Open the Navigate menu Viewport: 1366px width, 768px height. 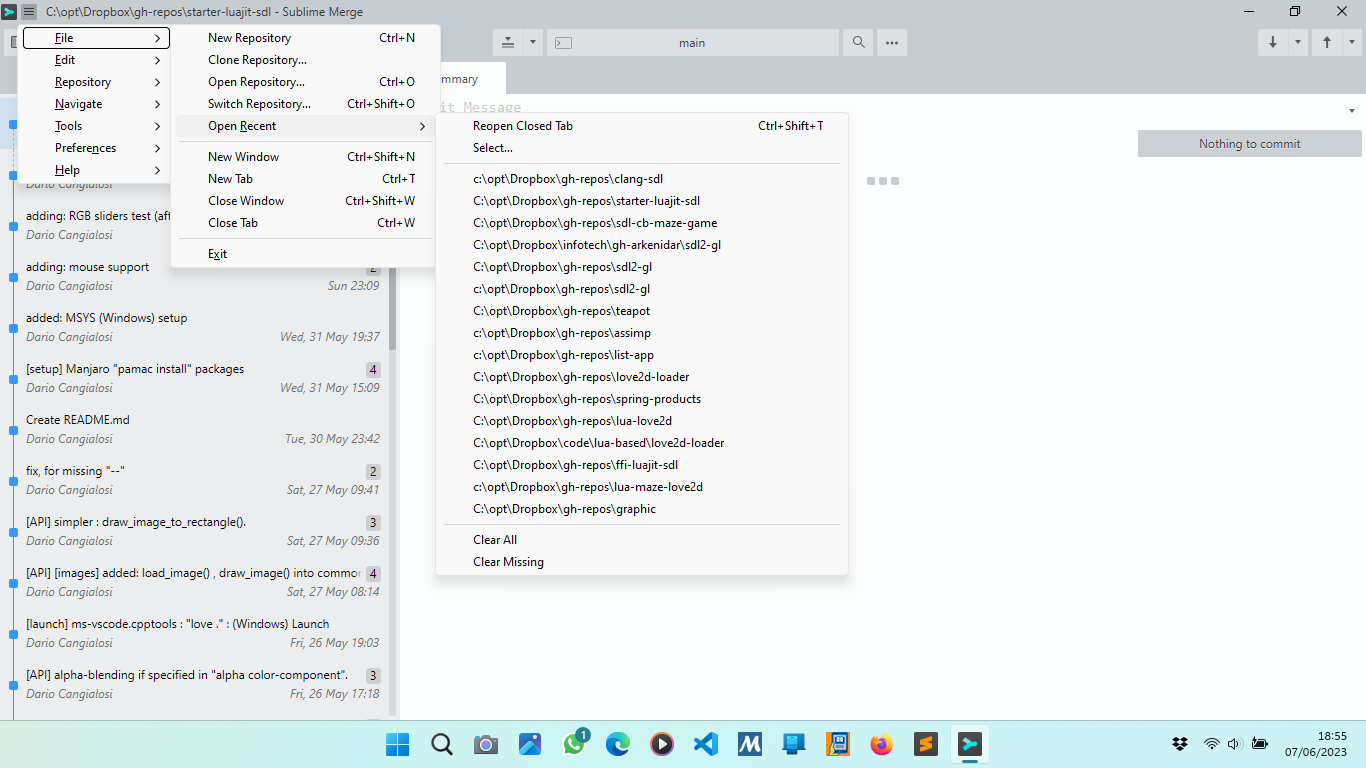[96, 104]
